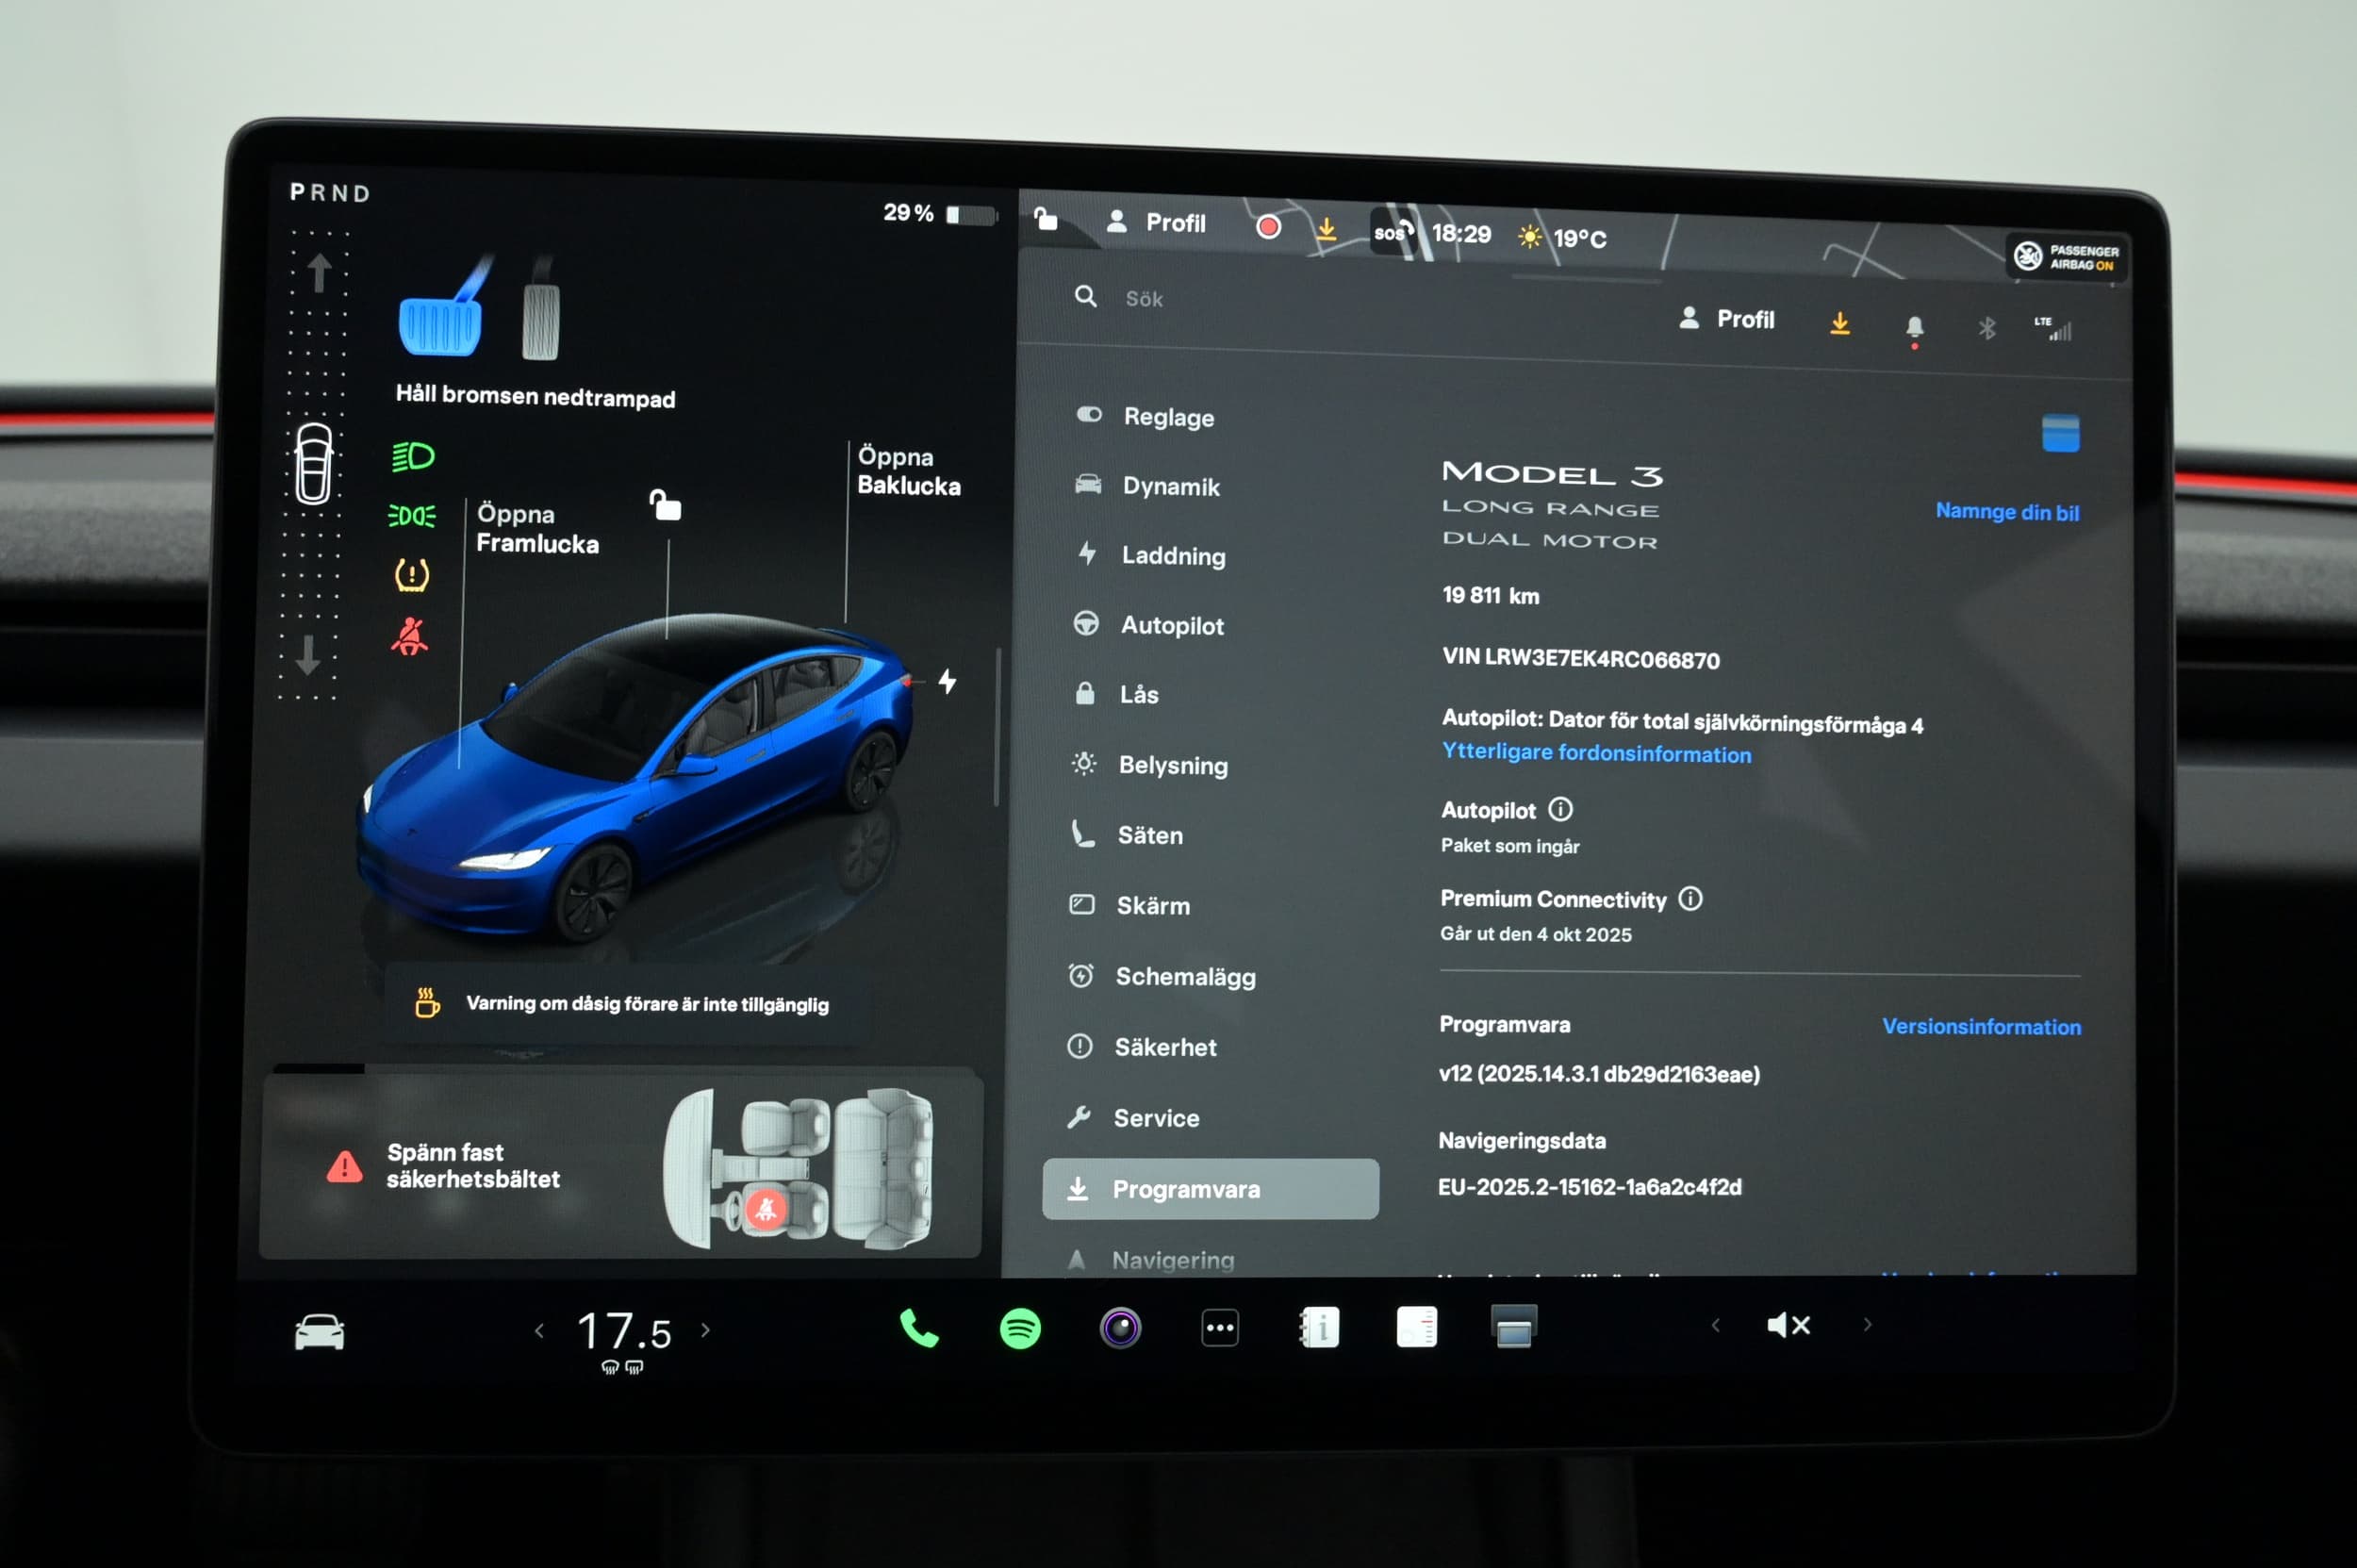
Task: Open the Versionsinformation link
Action: tap(1981, 1027)
